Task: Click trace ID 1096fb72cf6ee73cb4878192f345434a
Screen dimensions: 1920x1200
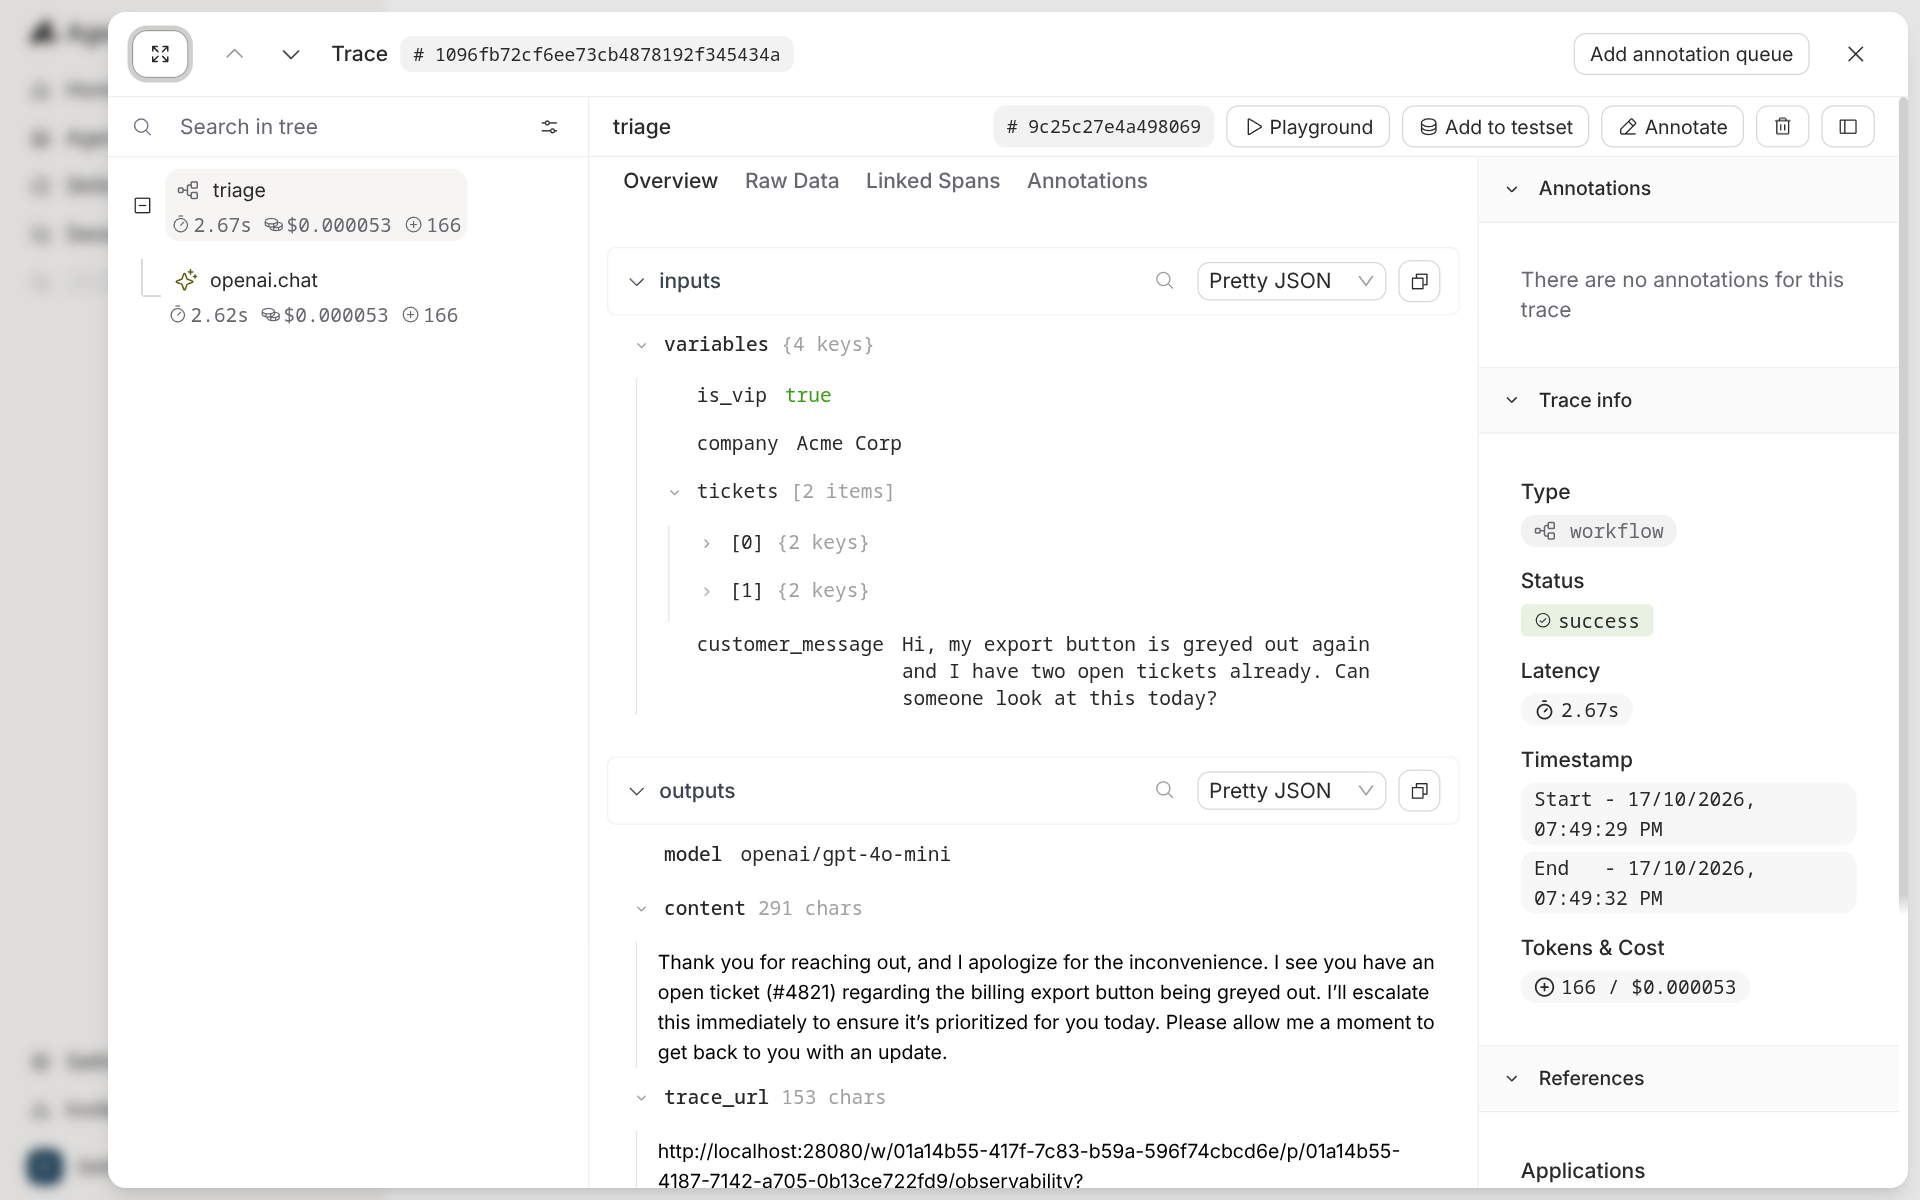Action: tap(597, 54)
